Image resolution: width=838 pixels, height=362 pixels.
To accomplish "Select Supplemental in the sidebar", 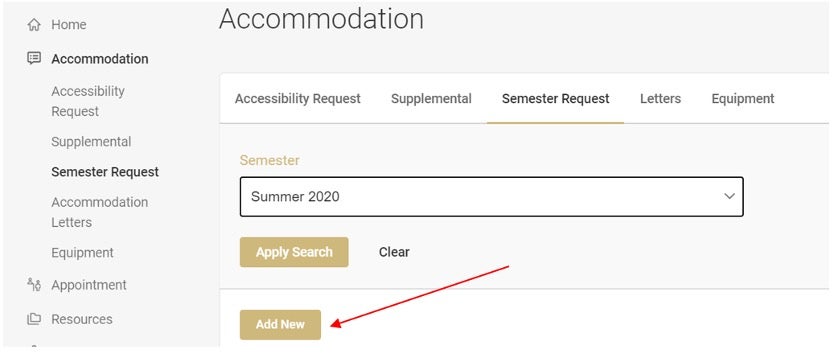I will tap(91, 142).
